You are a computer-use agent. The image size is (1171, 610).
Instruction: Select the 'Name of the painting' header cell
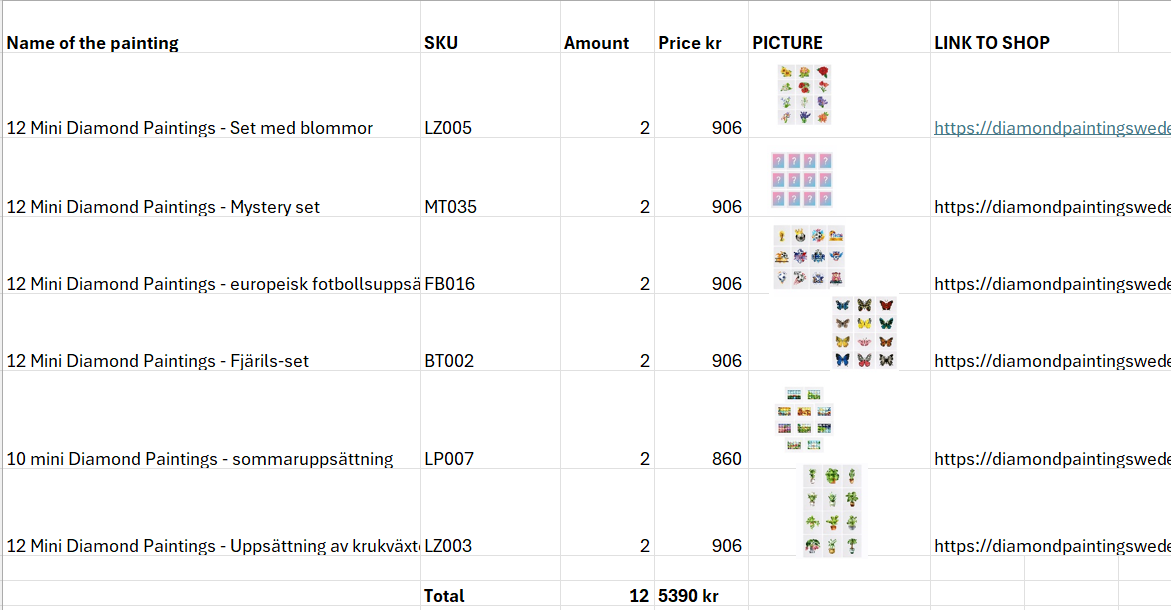point(93,43)
